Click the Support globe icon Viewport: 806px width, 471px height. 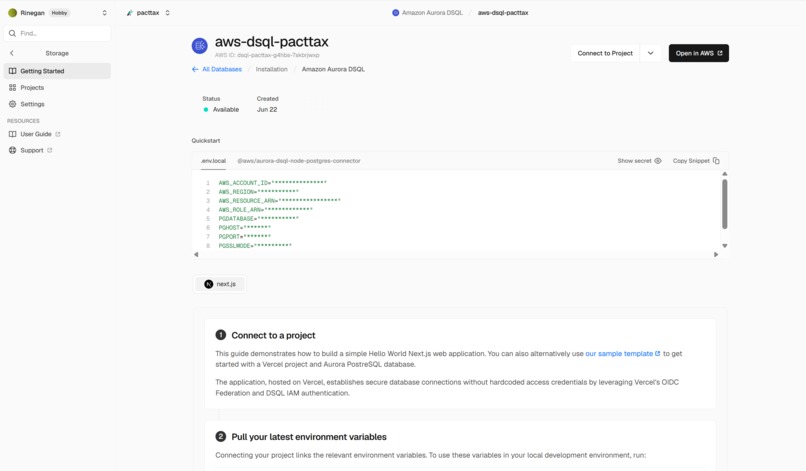coord(12,151)
